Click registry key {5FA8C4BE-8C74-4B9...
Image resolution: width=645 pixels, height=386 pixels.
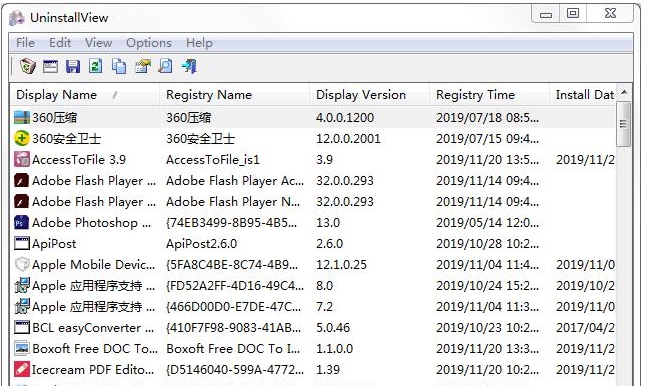coord(232,265)
